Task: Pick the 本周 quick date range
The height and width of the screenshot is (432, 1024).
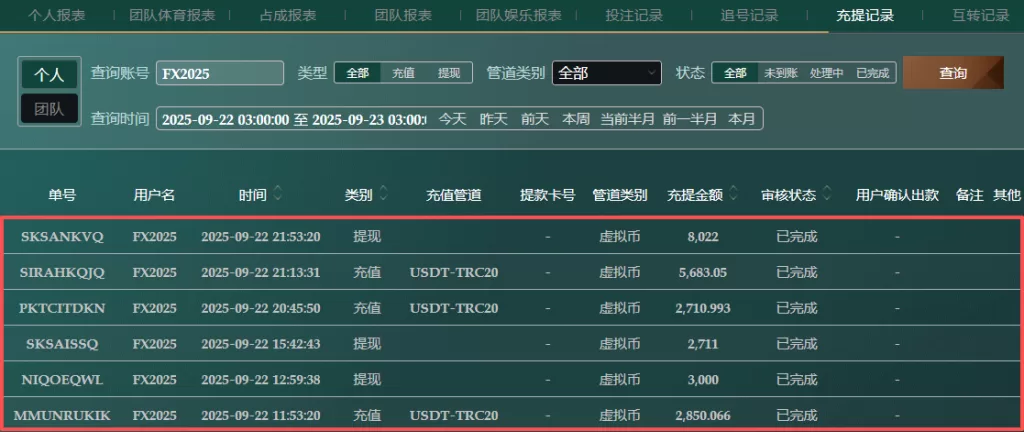Action: [x=575, y=119]
